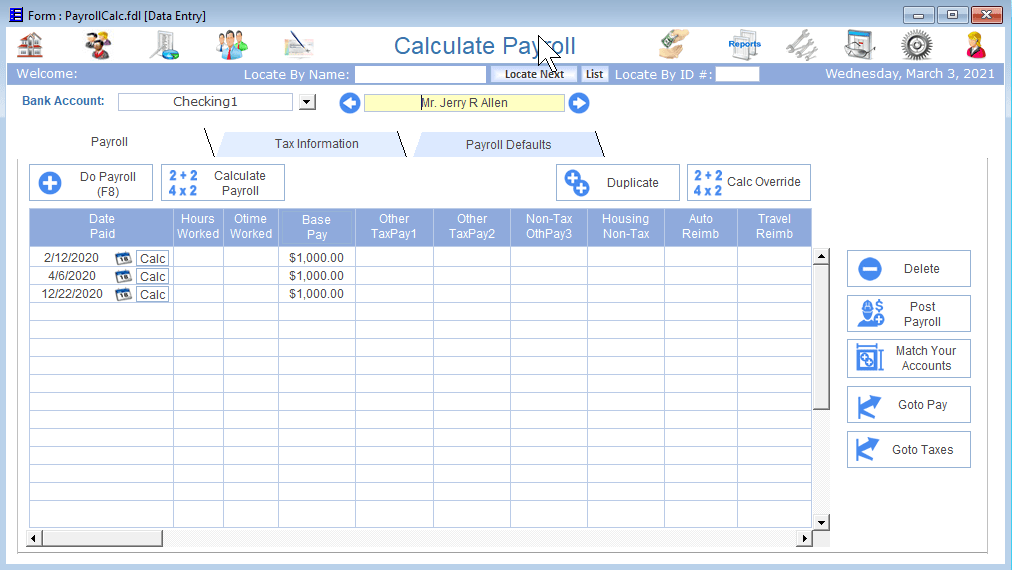1012x570 pixels.
Task: Click the Duplicate button
Action: [x=618, y=183]
